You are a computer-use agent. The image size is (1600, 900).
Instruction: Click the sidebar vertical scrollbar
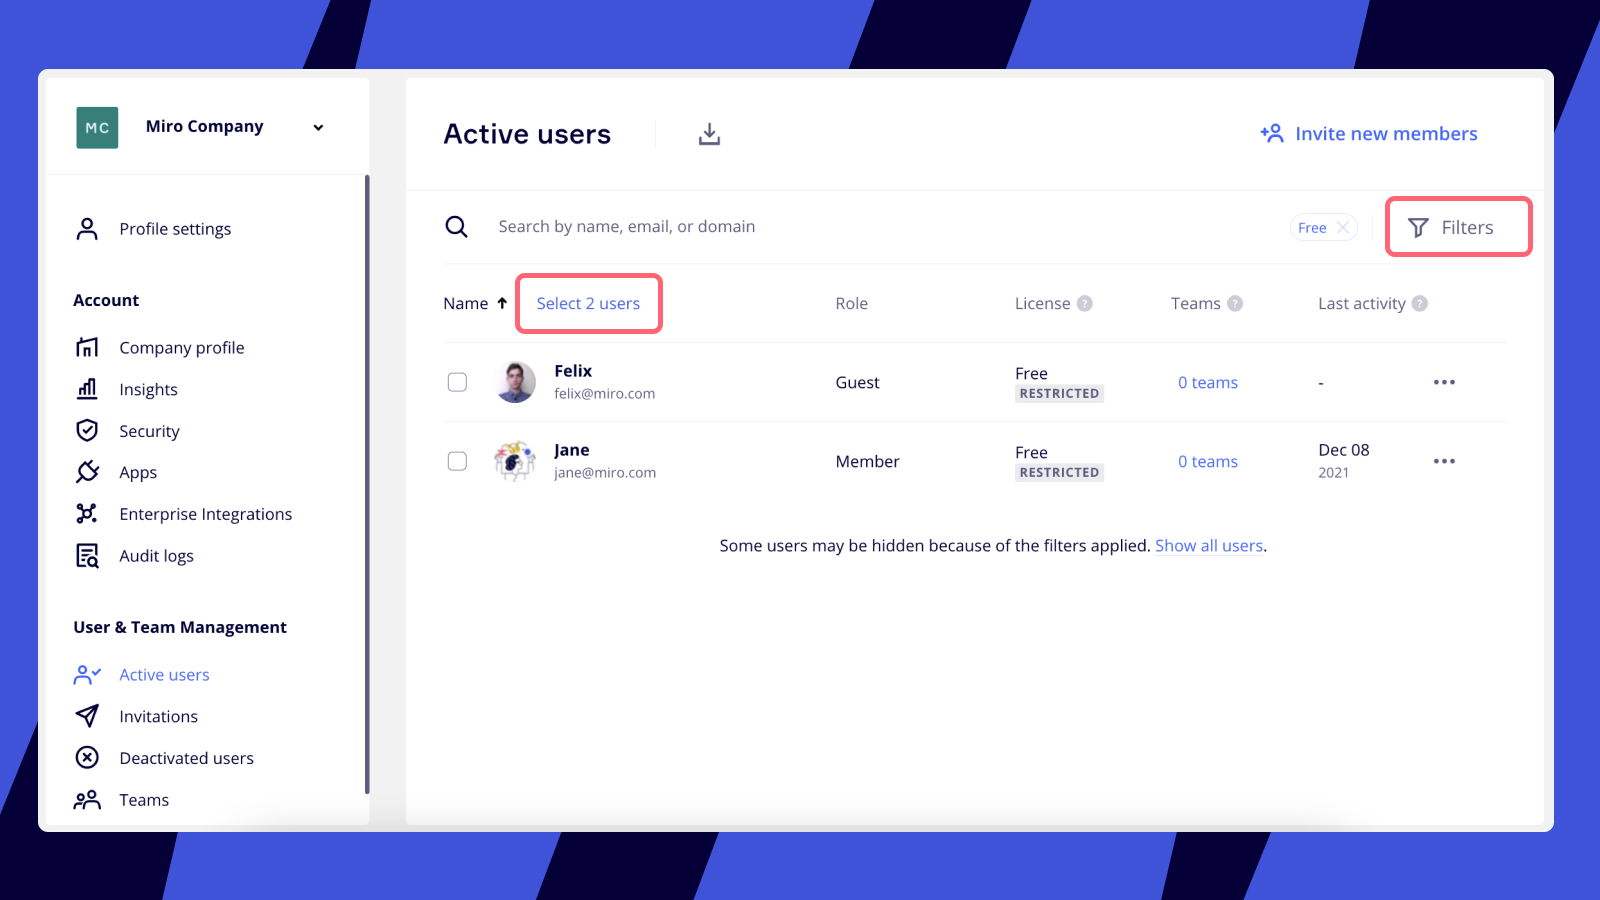(x=367, y=480)
